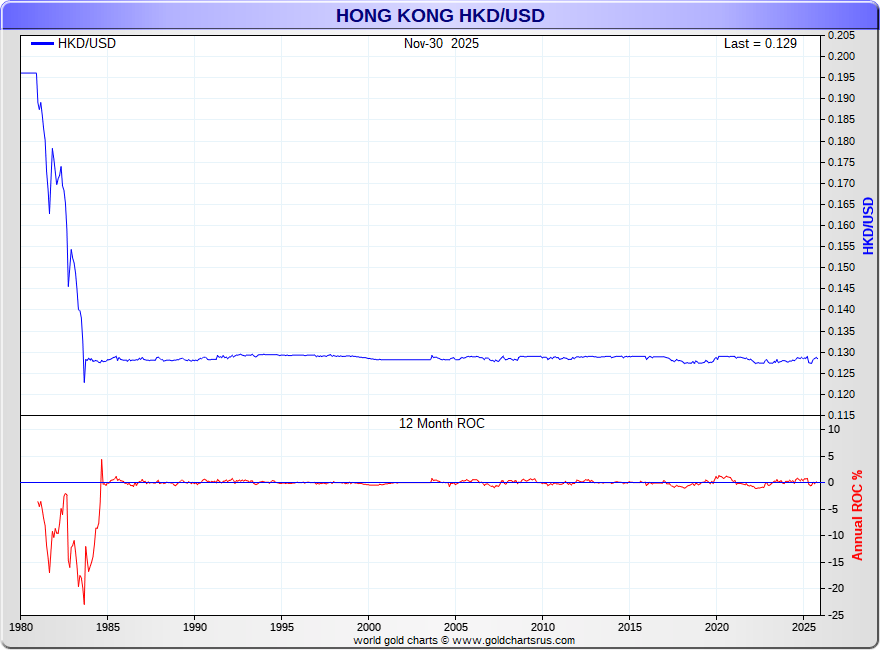
Task: Click the 2020 x-axis year label
Action: click(717, 627)
